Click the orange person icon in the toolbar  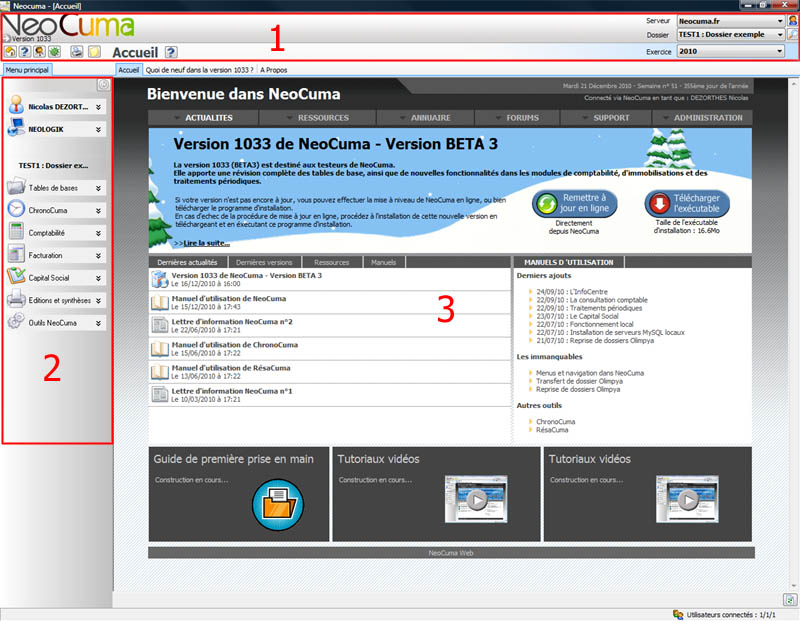click(39, 52)
